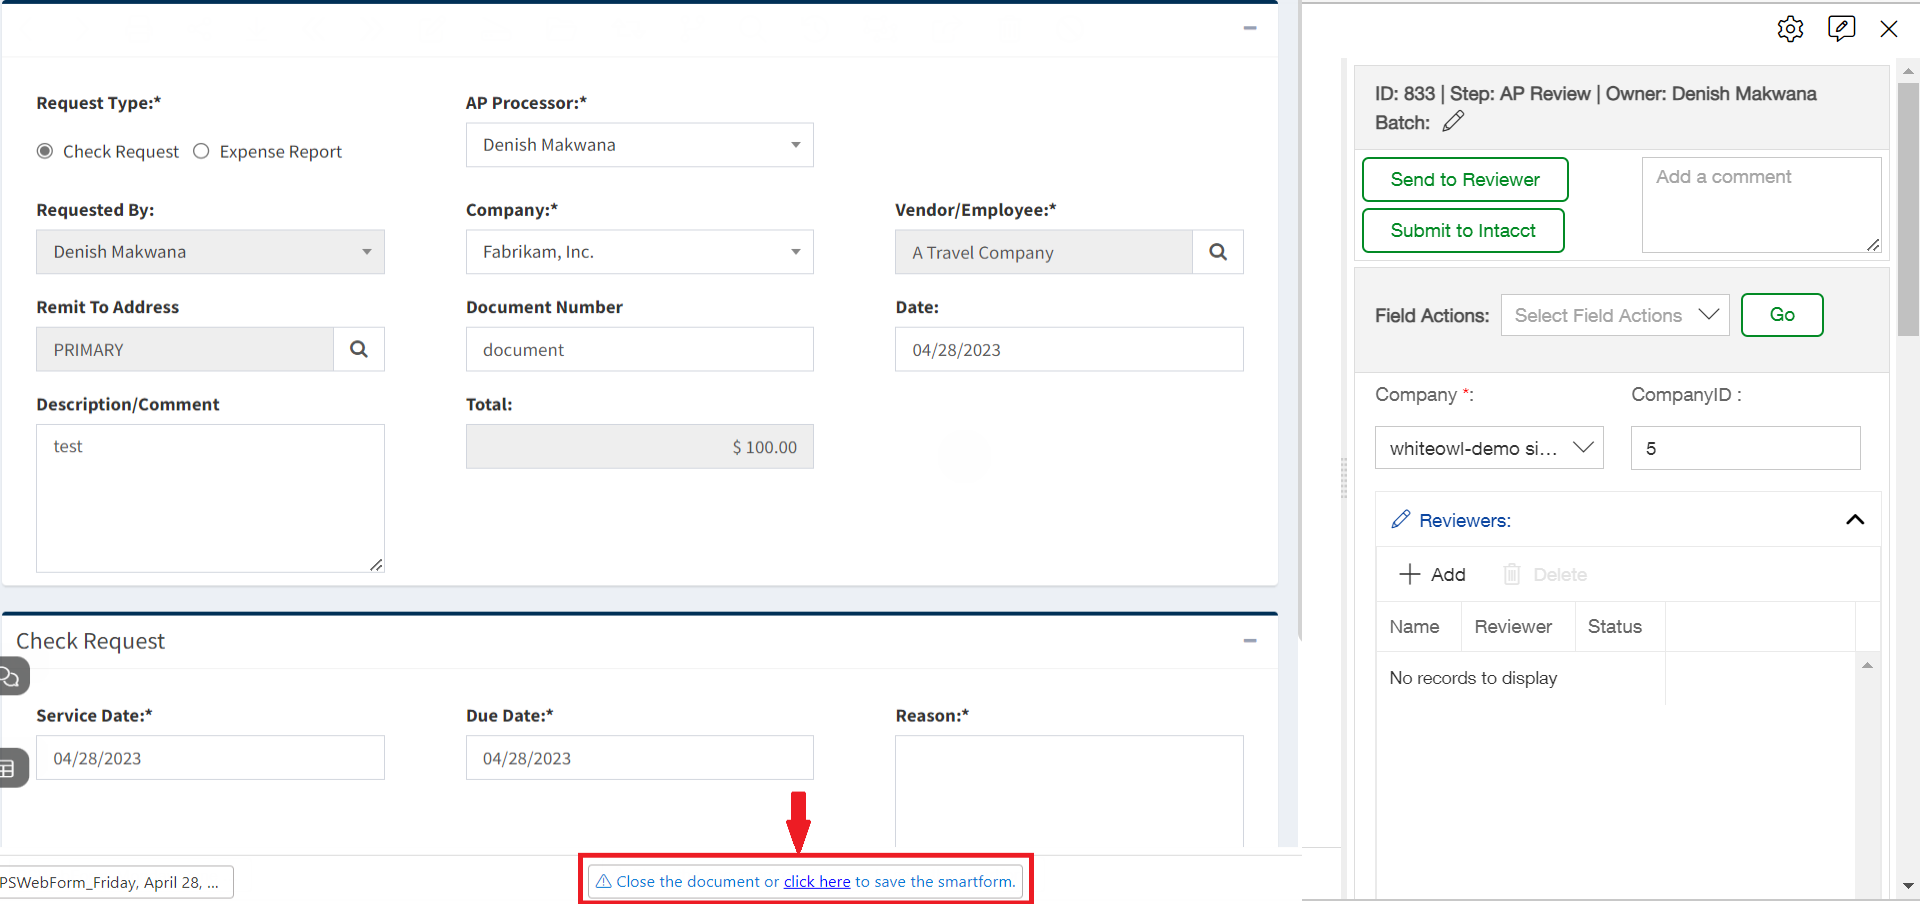Click the Delete trash icon in Reviewers
This screenshot has width=1920, height=904.
point(1512,574)
